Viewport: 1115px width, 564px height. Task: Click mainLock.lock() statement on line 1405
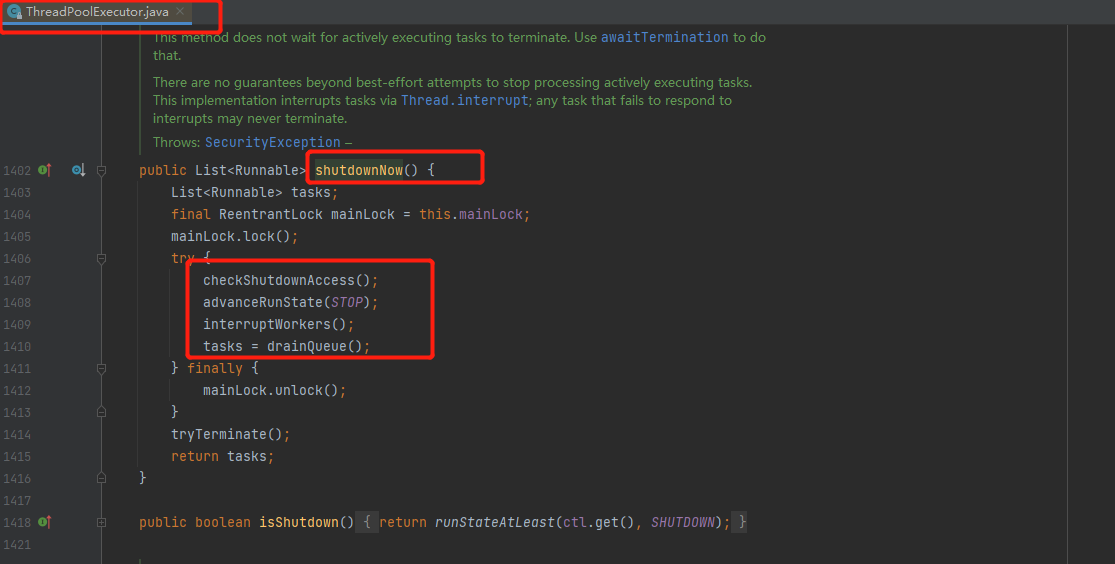[234, 236]
